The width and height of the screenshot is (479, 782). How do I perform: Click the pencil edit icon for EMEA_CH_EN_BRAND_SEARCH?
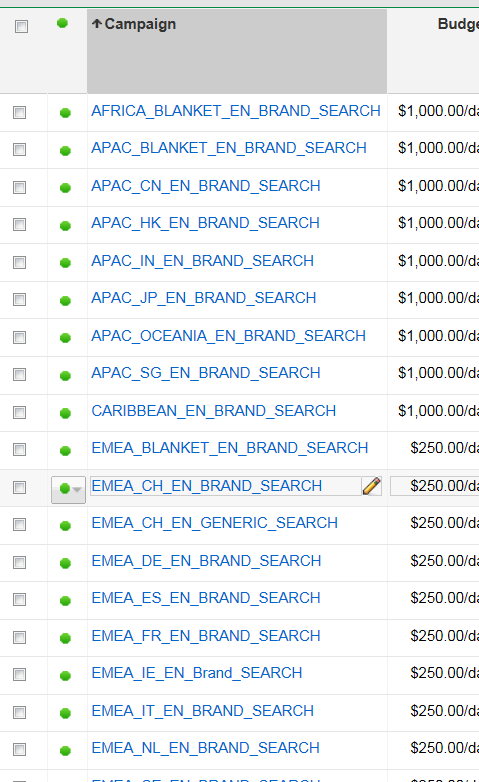tap(372, 486)
